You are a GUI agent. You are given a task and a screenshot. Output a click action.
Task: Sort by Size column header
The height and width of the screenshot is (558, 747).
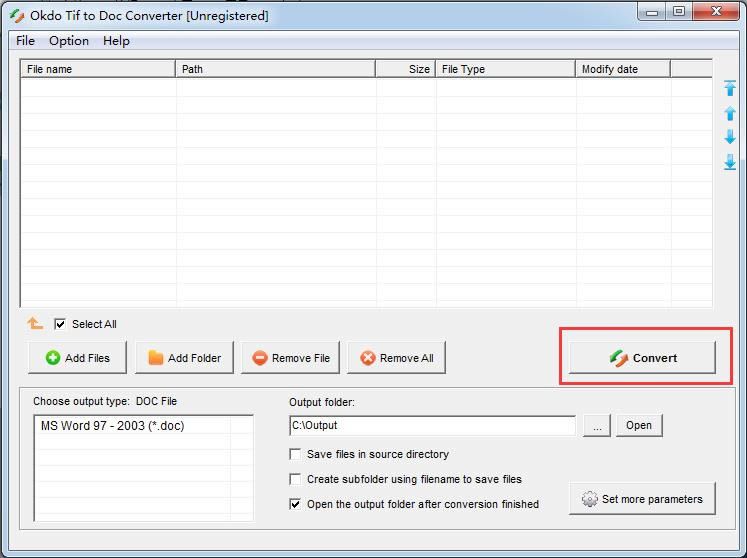[x=405, y=69]
